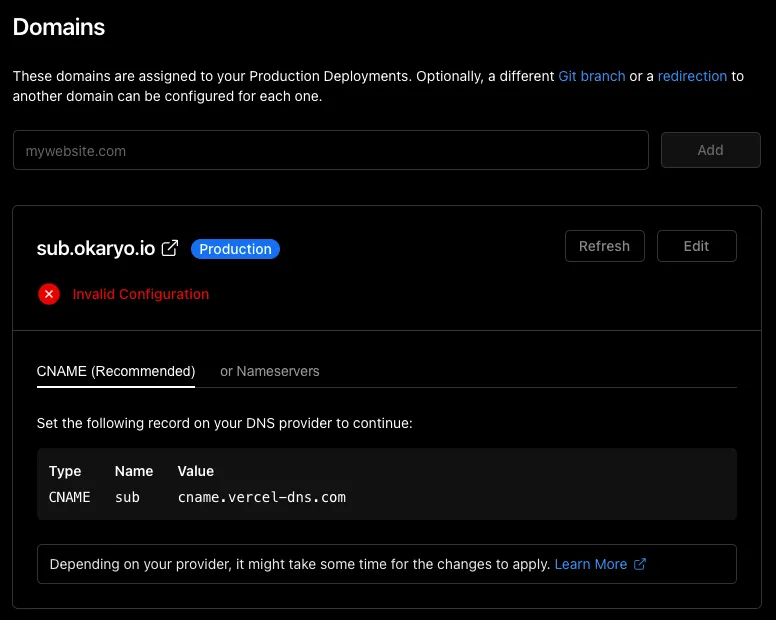Image resolution: width=776 pixels, height=620 pixels.
Task: Follow the redirection link
Action: 692,76
